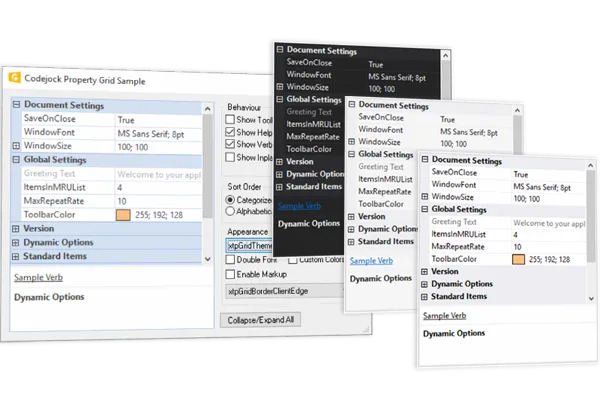Screen dimensions: 600x400
Task: Collapse Document Settings in the middle white grid
Action: point(352,104)
